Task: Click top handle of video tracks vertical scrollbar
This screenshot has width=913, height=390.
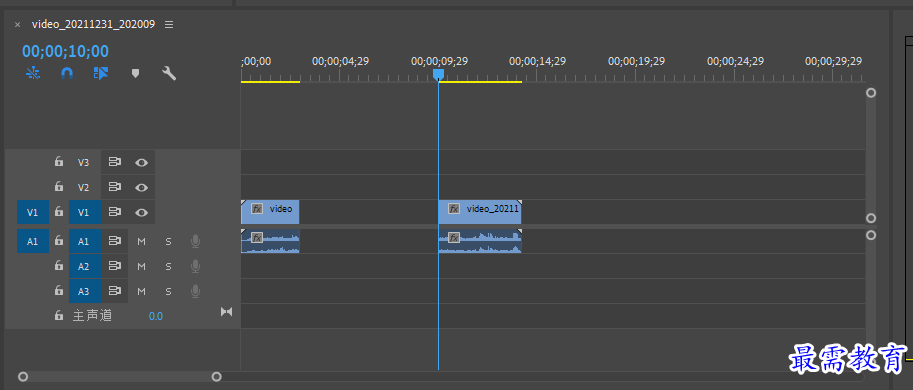Action: (871, 93)
